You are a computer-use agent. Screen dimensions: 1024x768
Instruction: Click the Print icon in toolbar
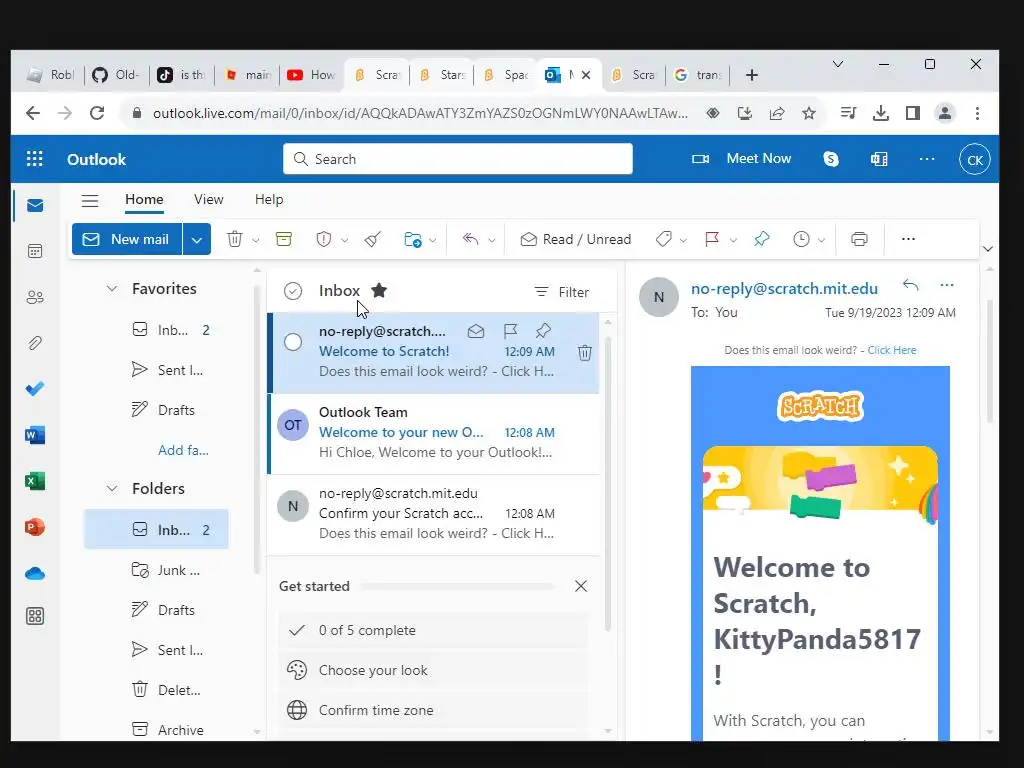pyautogui.click(x=859, y=239)
